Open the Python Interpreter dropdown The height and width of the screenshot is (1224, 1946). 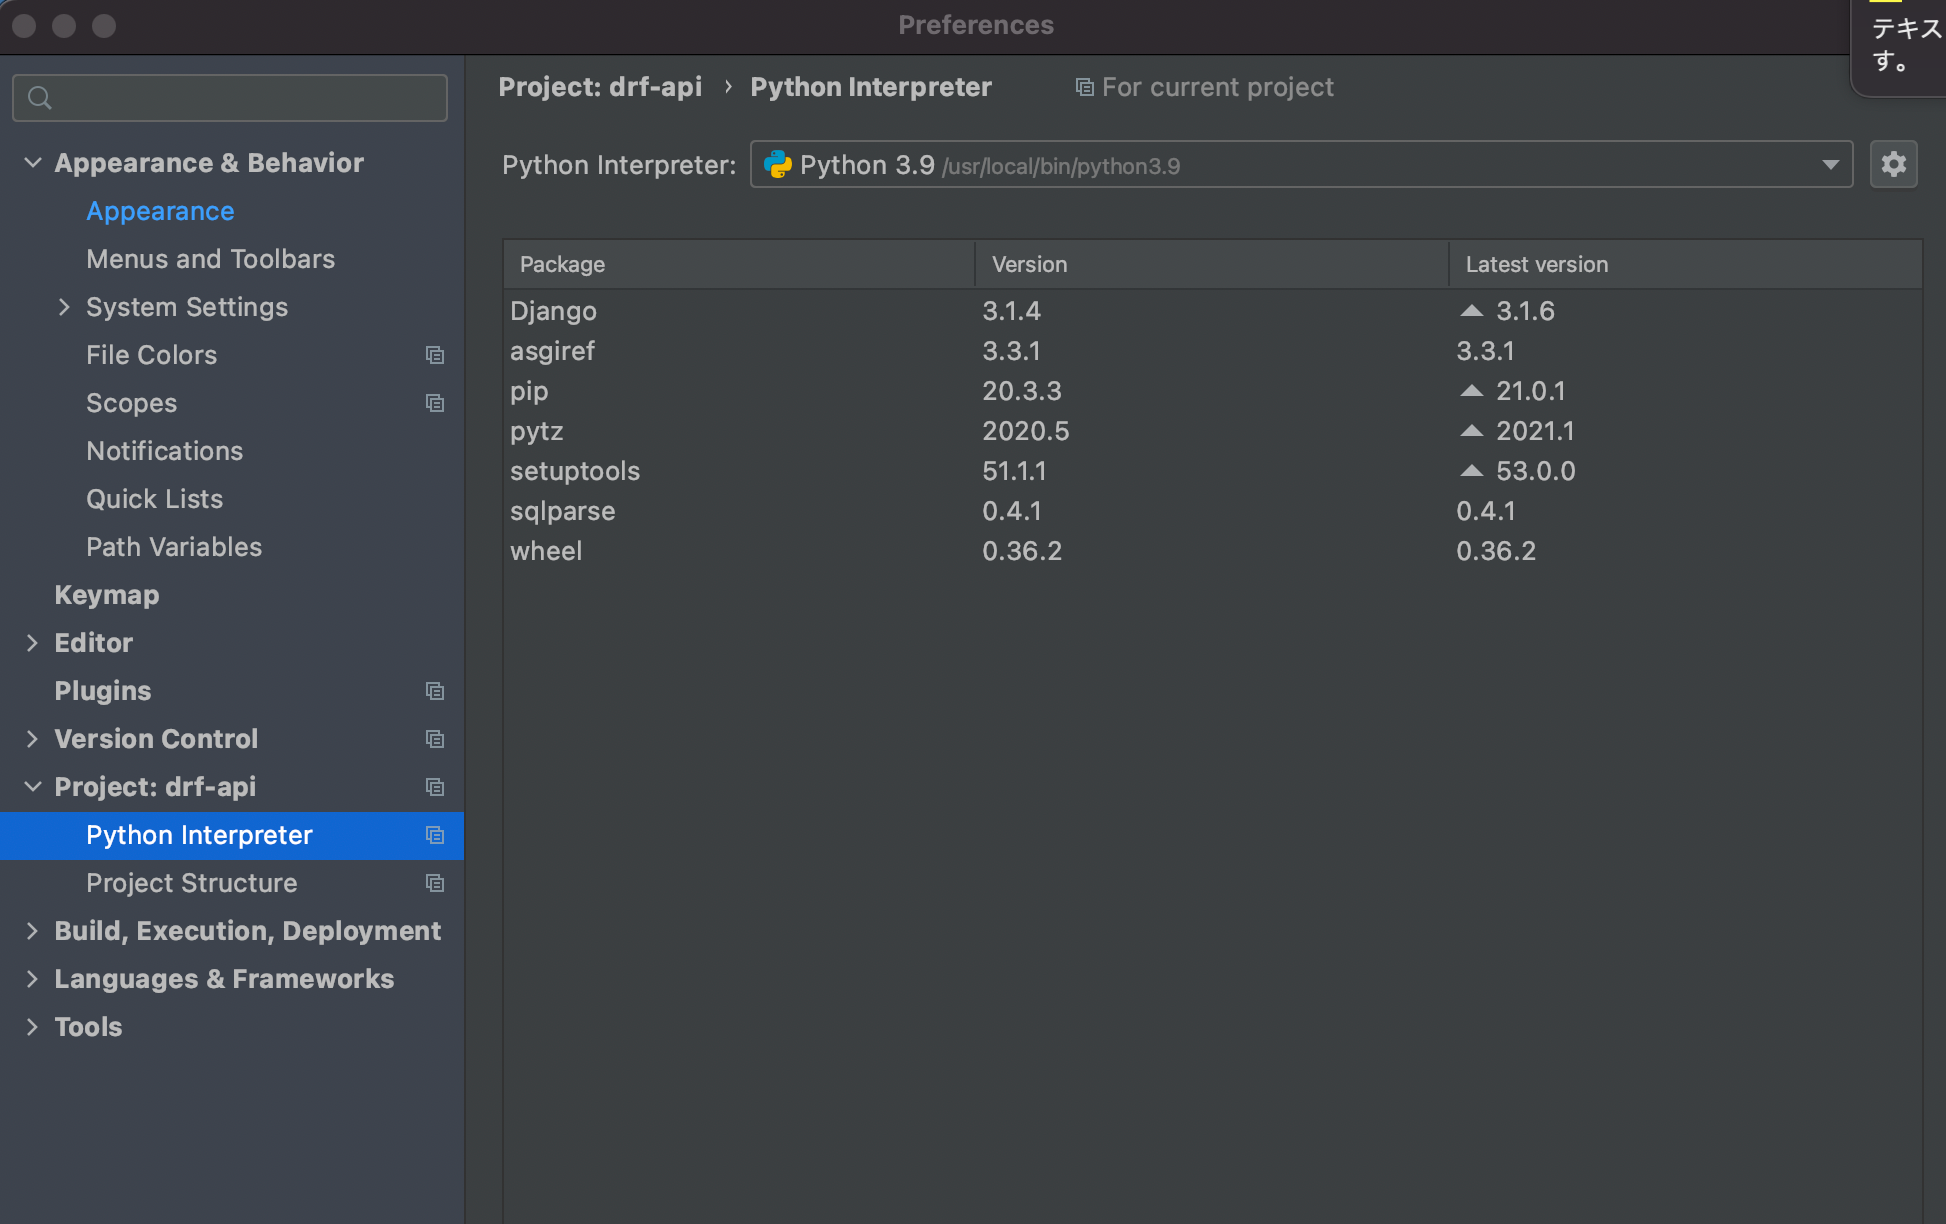tap(1829, 164)
